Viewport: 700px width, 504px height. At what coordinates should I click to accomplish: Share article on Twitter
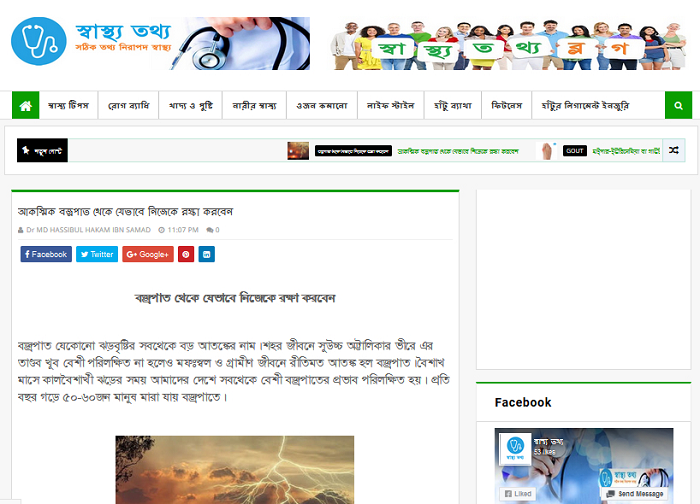(x=97, y=254)
